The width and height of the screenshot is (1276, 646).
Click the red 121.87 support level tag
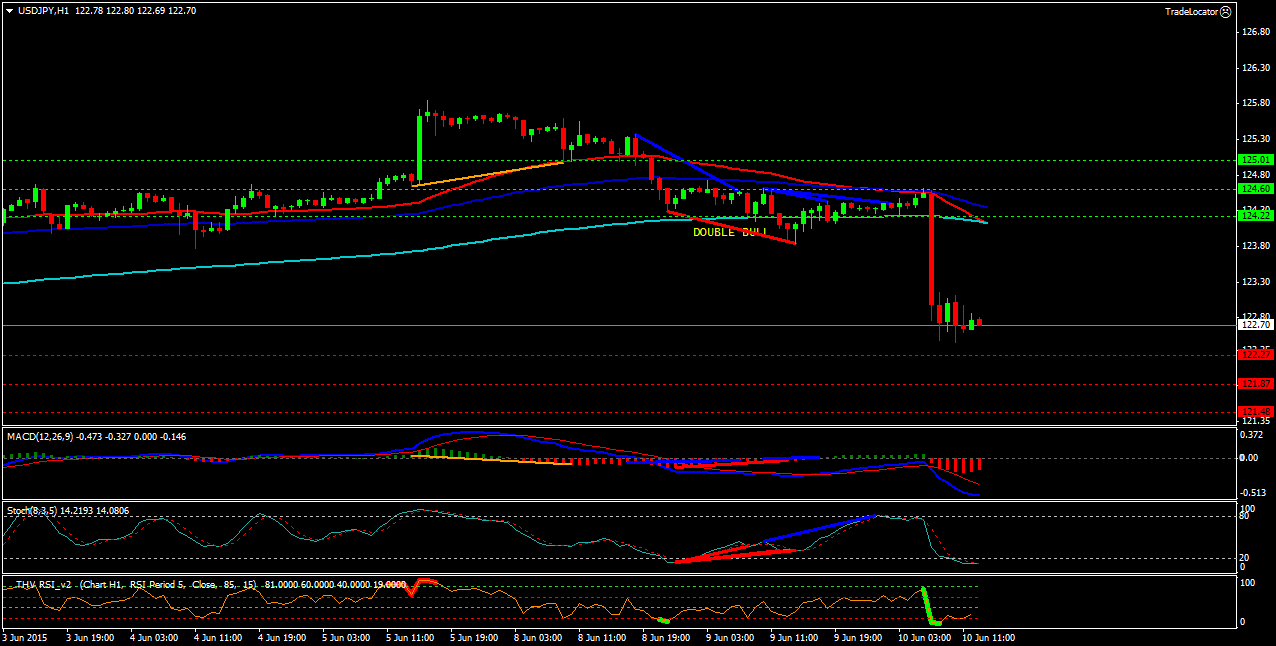coord(1254,383)
